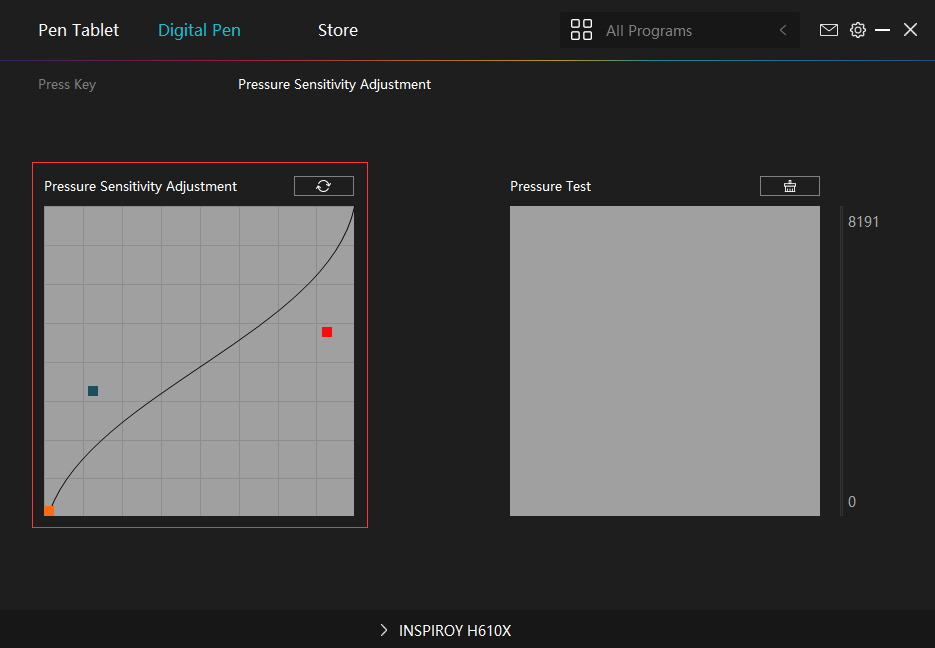Select the Digital Pen tab
The image size is (935, 648).
[199, 30]
